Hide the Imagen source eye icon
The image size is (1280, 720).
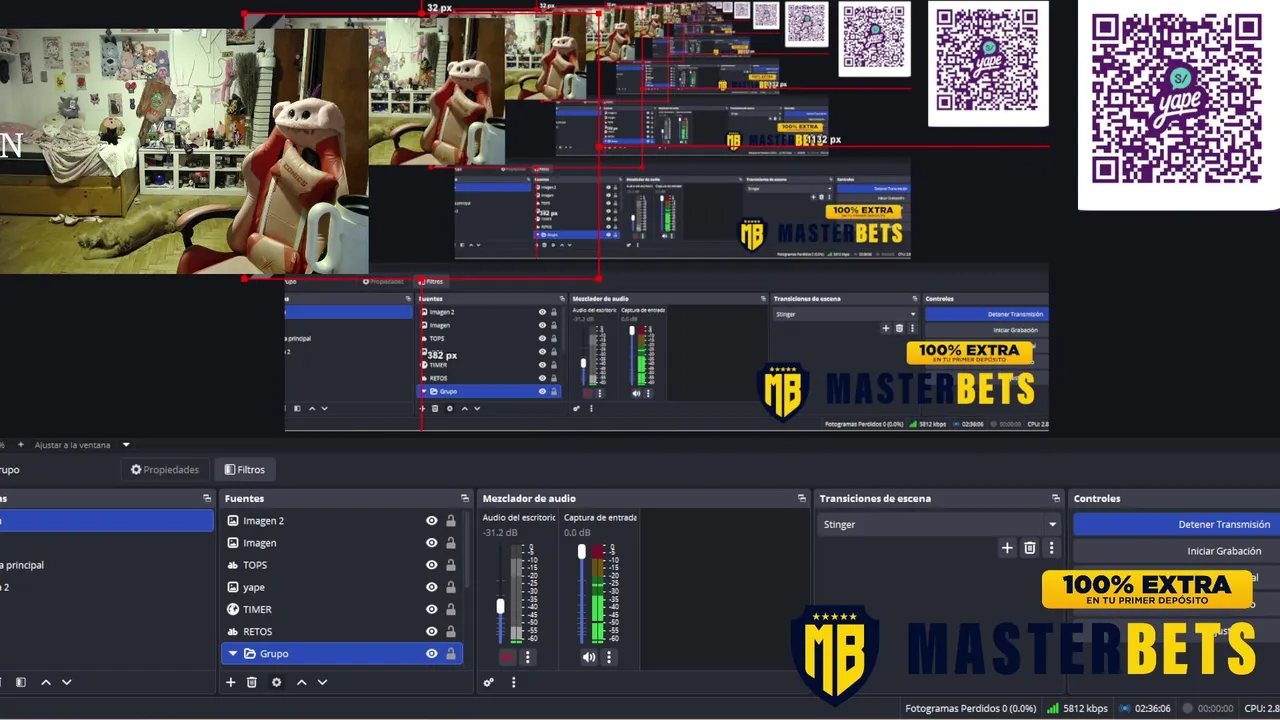[x=432, y=543]
